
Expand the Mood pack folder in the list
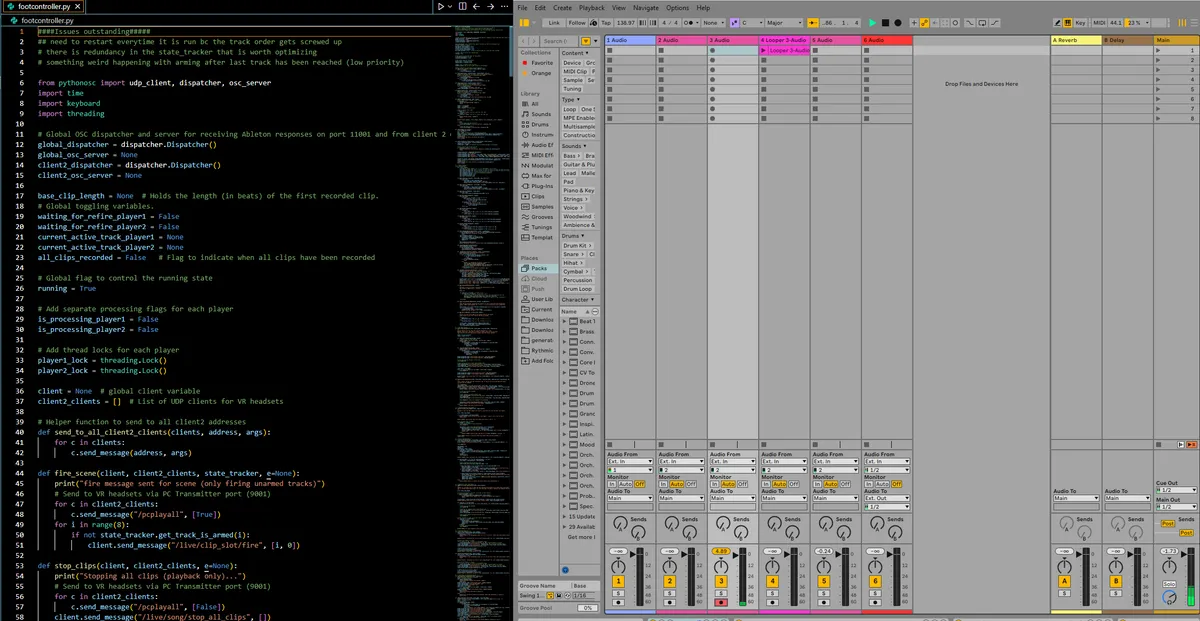click(x=565, y=444)
